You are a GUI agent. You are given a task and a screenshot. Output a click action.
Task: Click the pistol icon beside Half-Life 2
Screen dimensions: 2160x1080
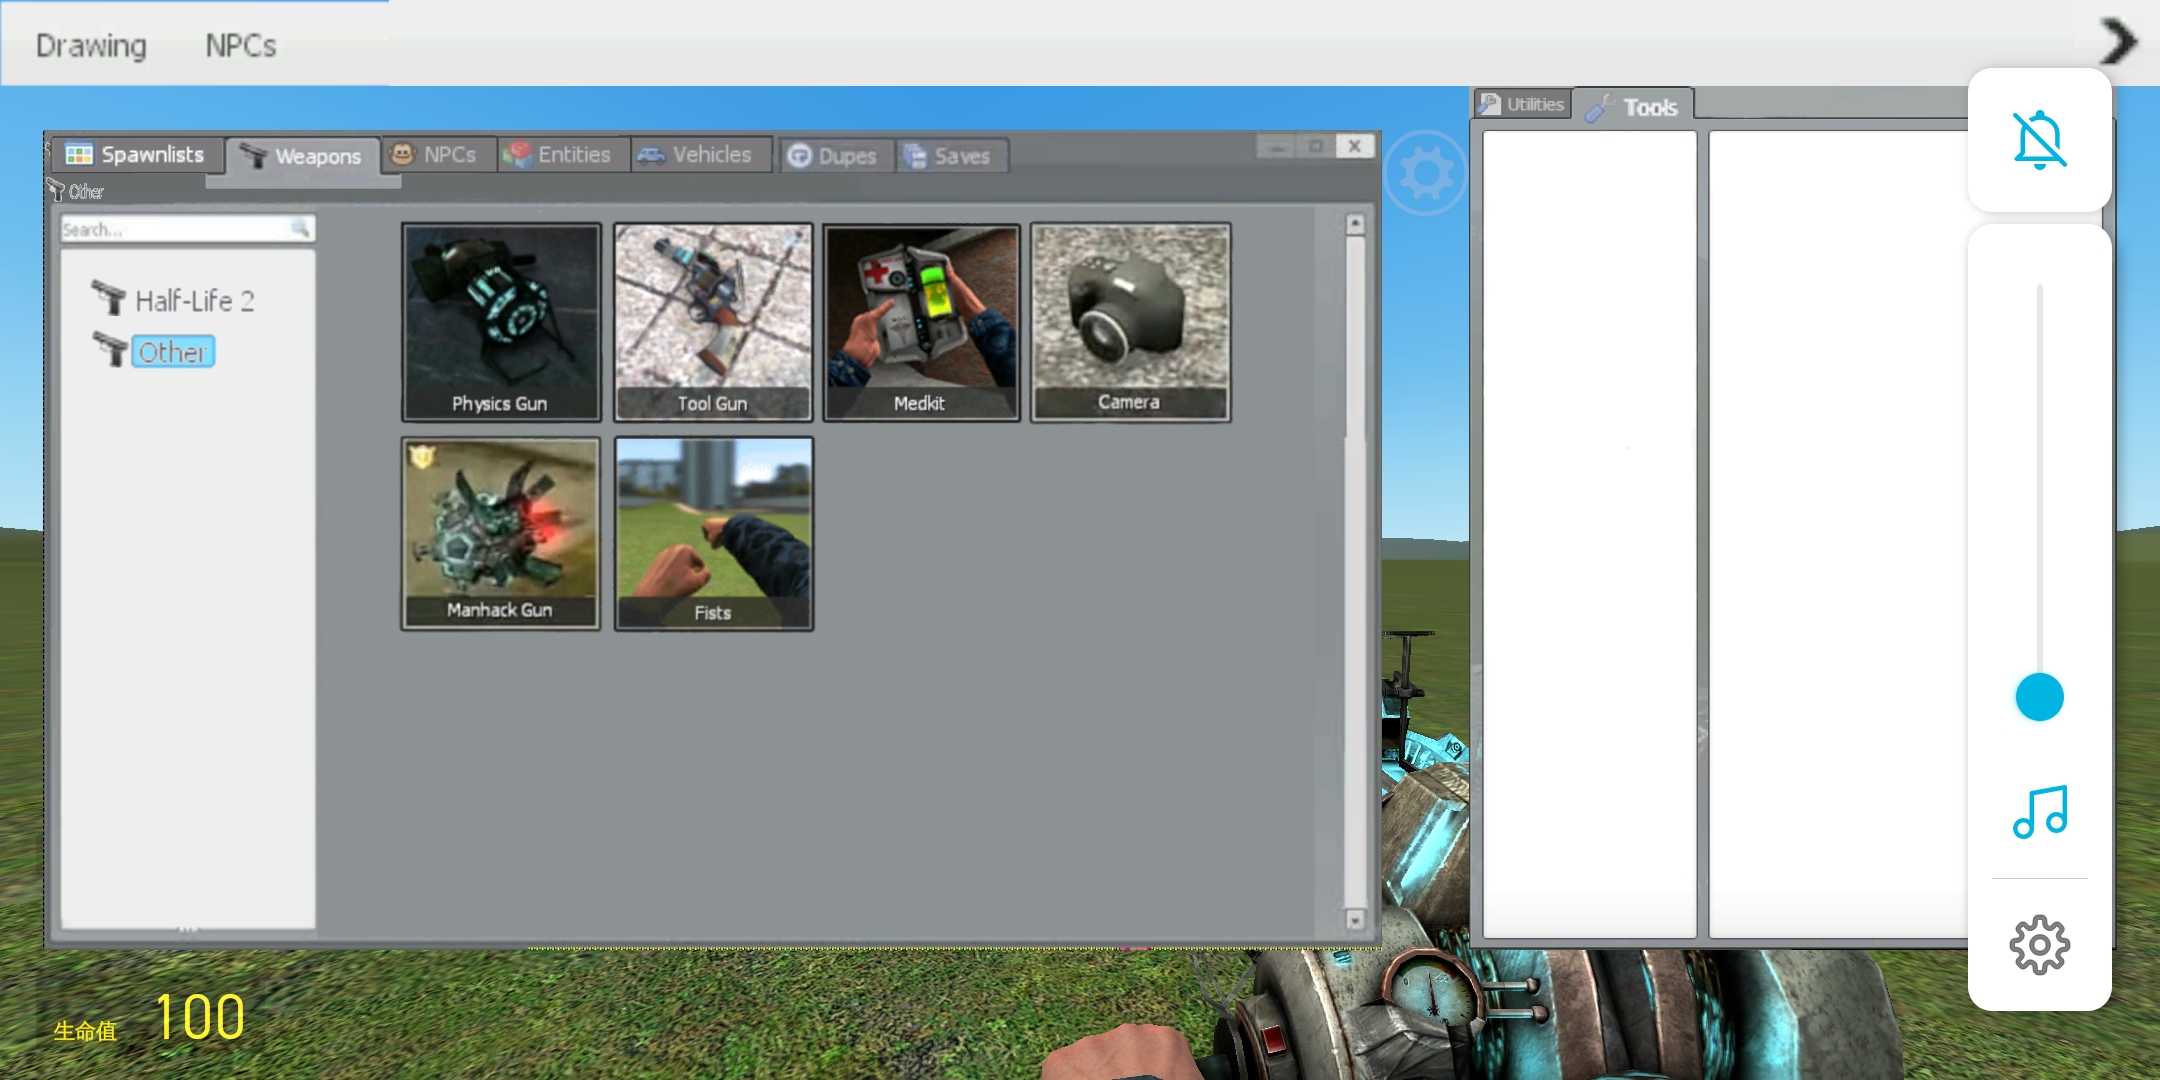[x=108, y=297]
